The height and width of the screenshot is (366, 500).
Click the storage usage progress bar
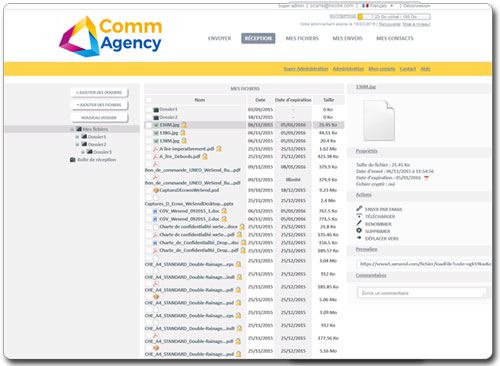tap(394, 16)
